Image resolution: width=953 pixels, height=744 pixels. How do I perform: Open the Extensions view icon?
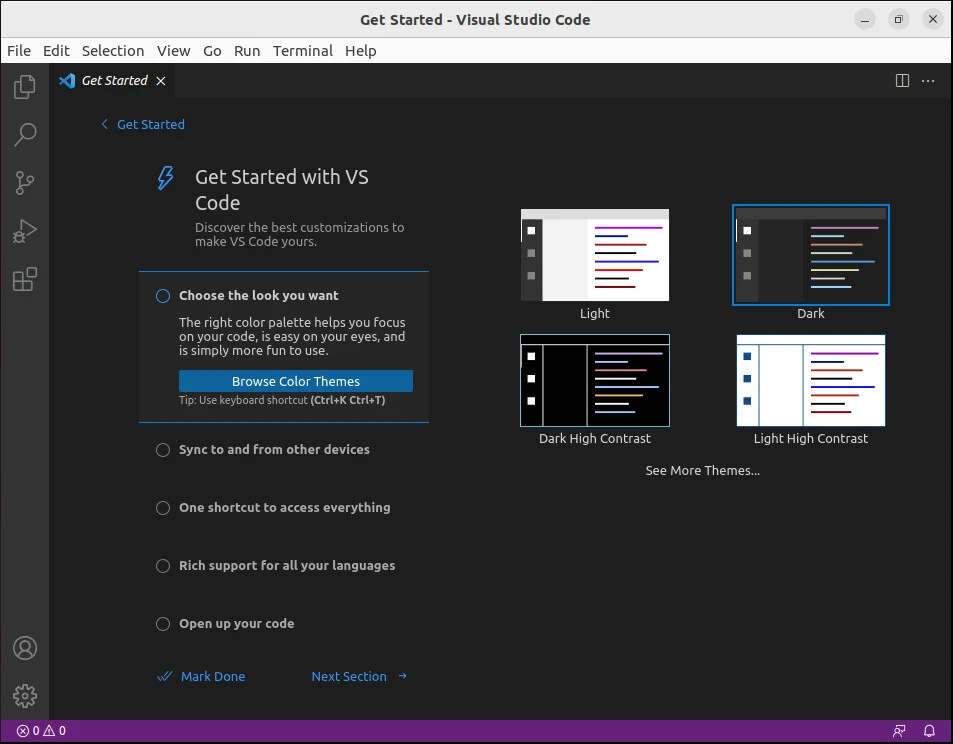[25, 280]
